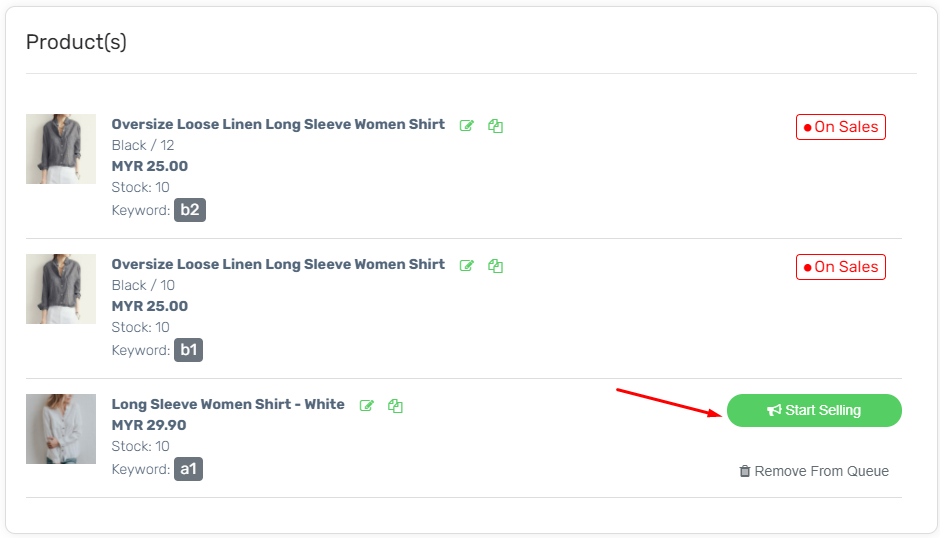
Task: Click copy icon for Black / 10 shirt
Action: coord(495,266)
